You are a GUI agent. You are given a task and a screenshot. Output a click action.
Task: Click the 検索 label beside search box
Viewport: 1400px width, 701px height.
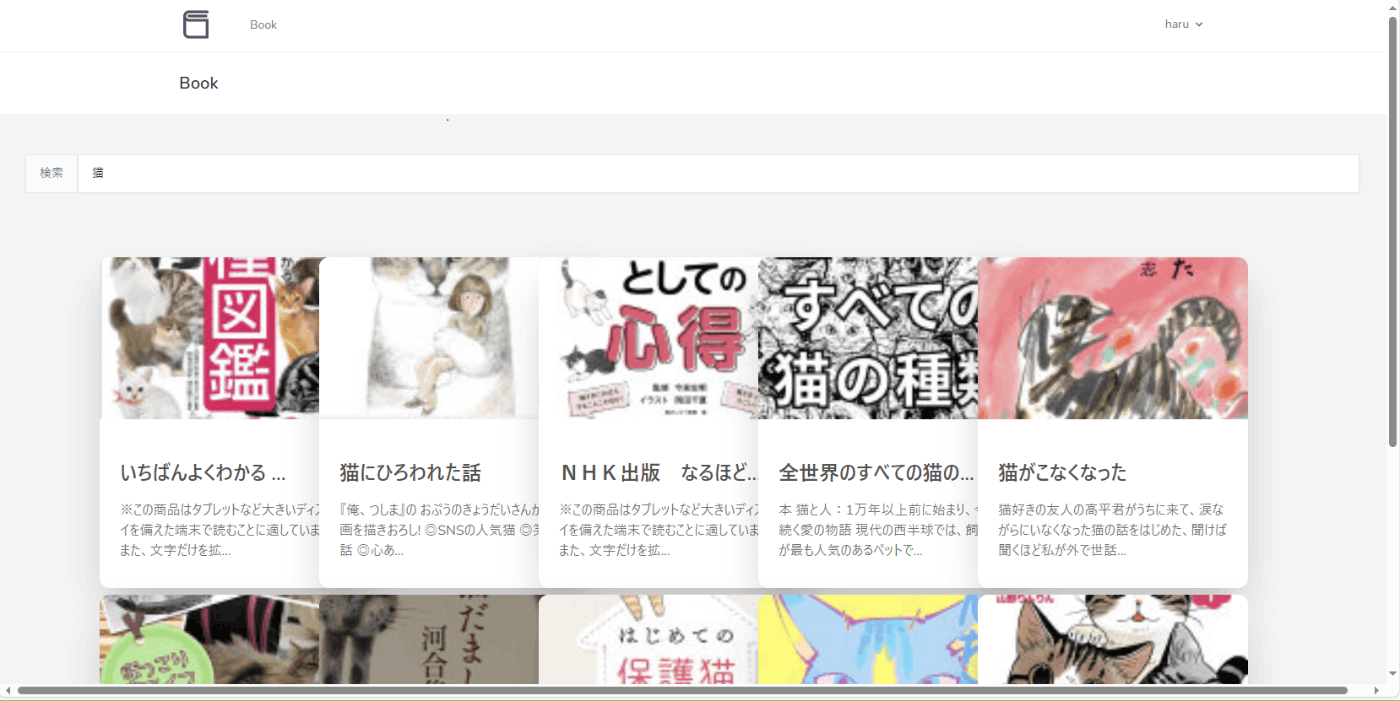[x=52, y=173]
